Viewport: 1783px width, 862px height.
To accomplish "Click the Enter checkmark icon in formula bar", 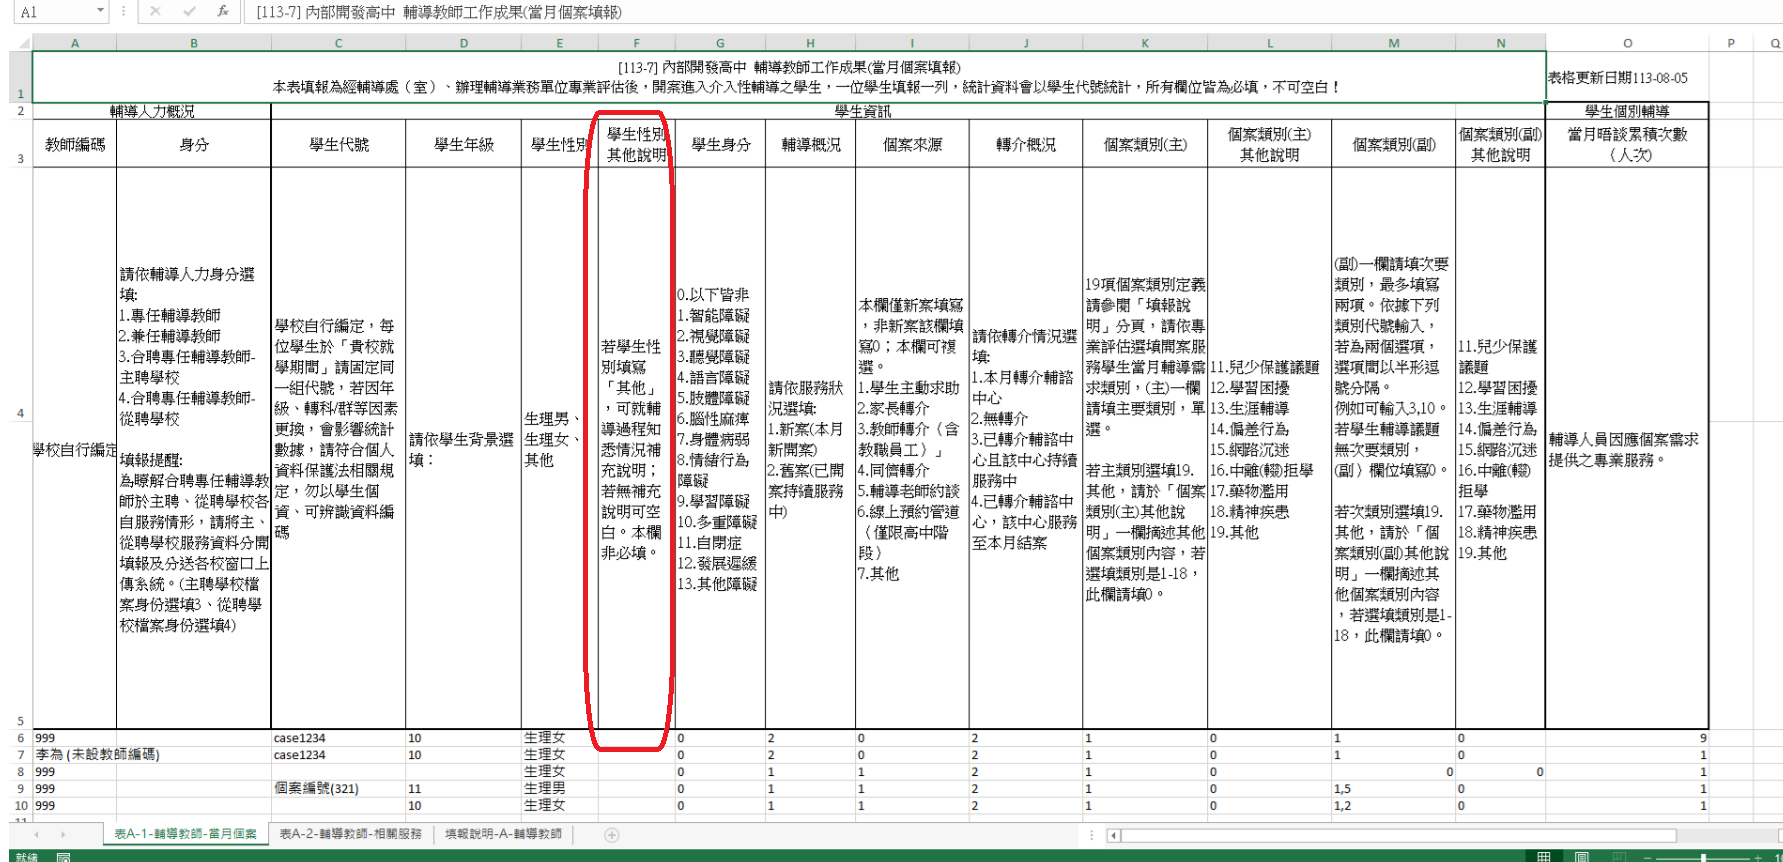I will (189, 11).
